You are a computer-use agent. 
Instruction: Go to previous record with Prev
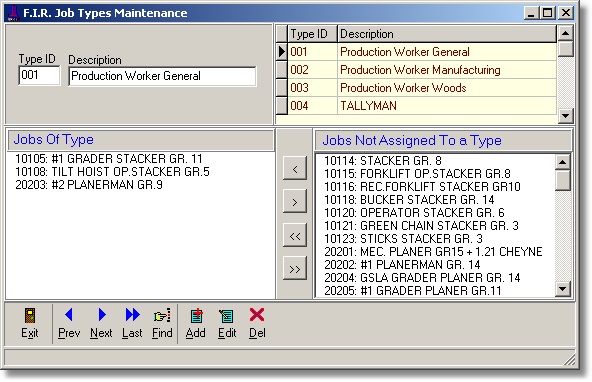coord(69,323)
